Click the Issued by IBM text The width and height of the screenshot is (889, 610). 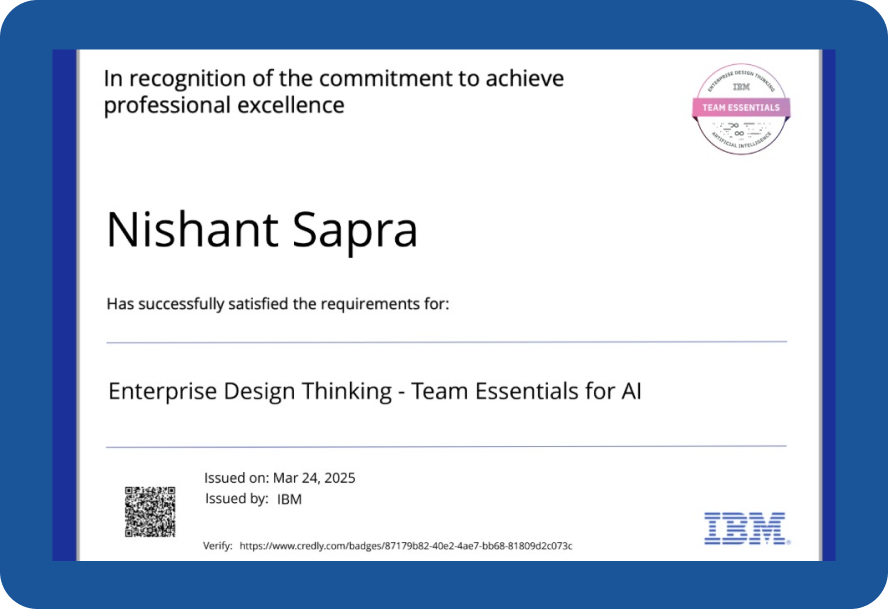coord(253,499)
